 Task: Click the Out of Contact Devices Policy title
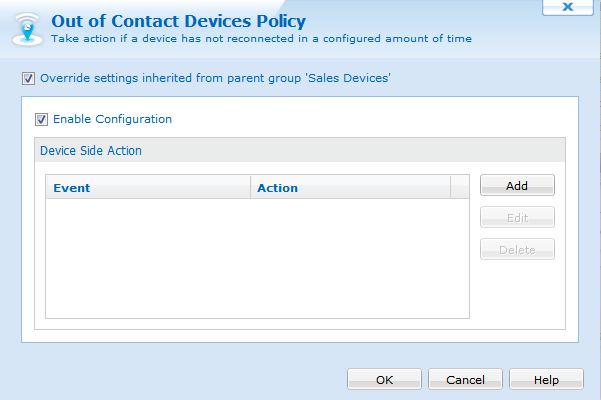click(179, 21)
